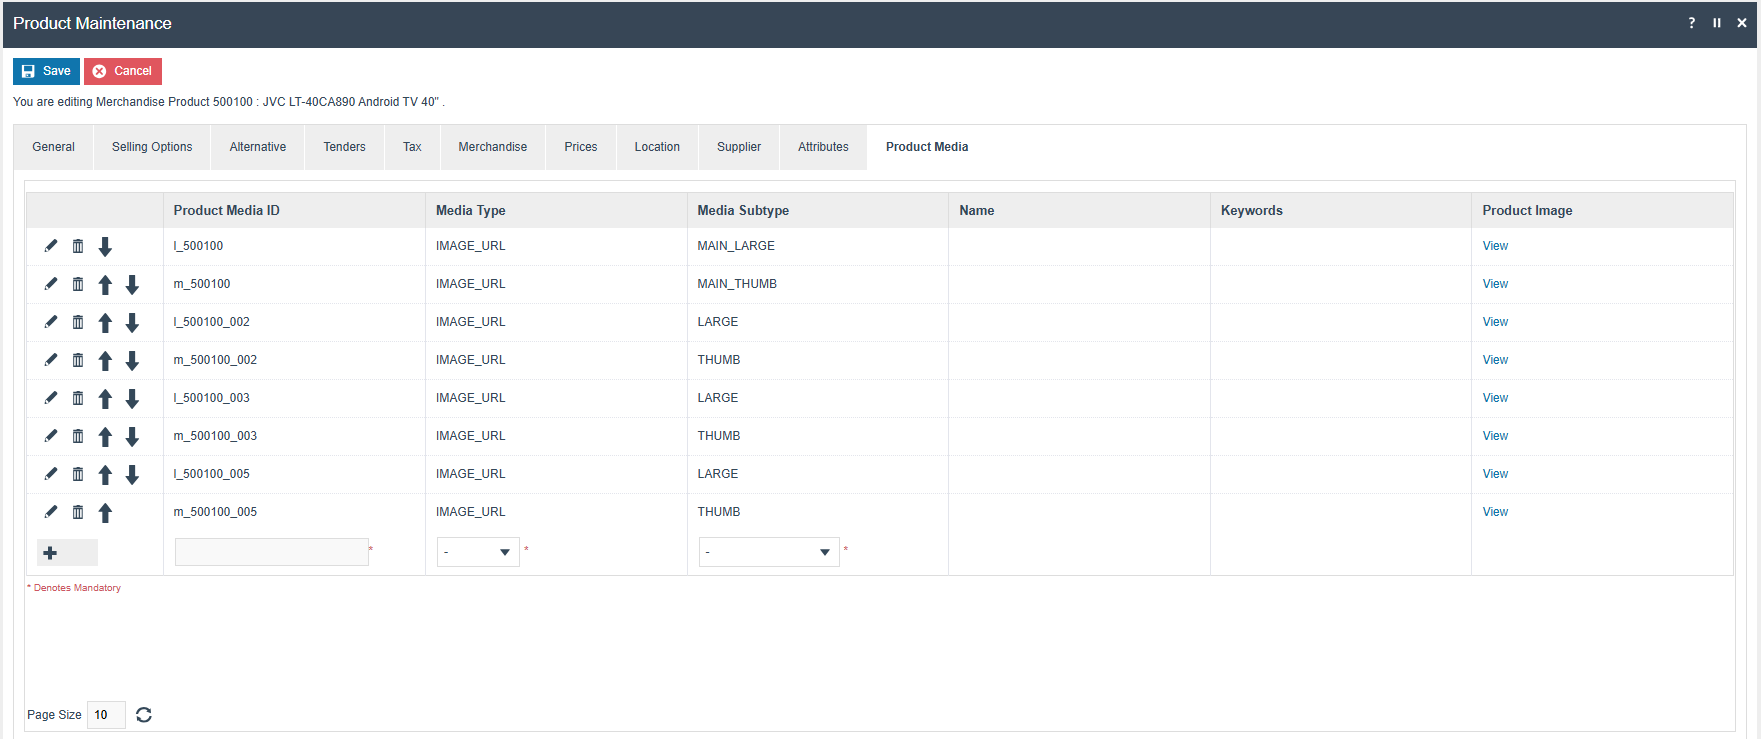Edit the l_500100_002 row
Image resolution: width=1761 pixels, height=739 pixels.
point(51,322)
